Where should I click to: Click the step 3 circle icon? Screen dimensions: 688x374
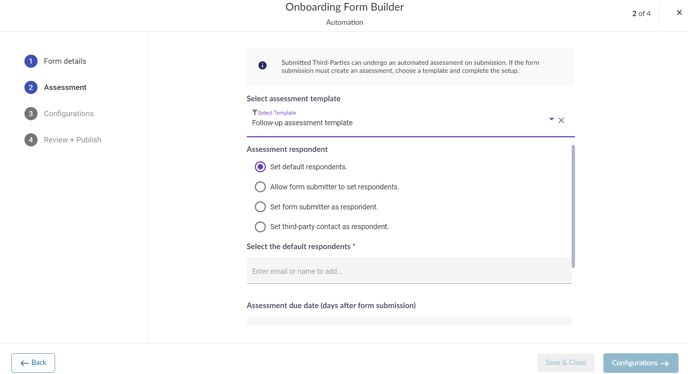[31, 114]
